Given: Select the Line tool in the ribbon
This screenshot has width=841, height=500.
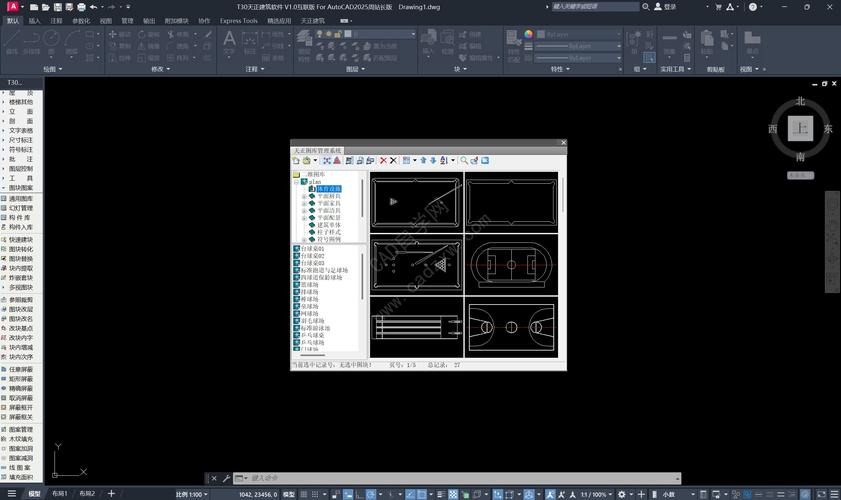Looking at the screenshot, I should [x=12, y=42].
